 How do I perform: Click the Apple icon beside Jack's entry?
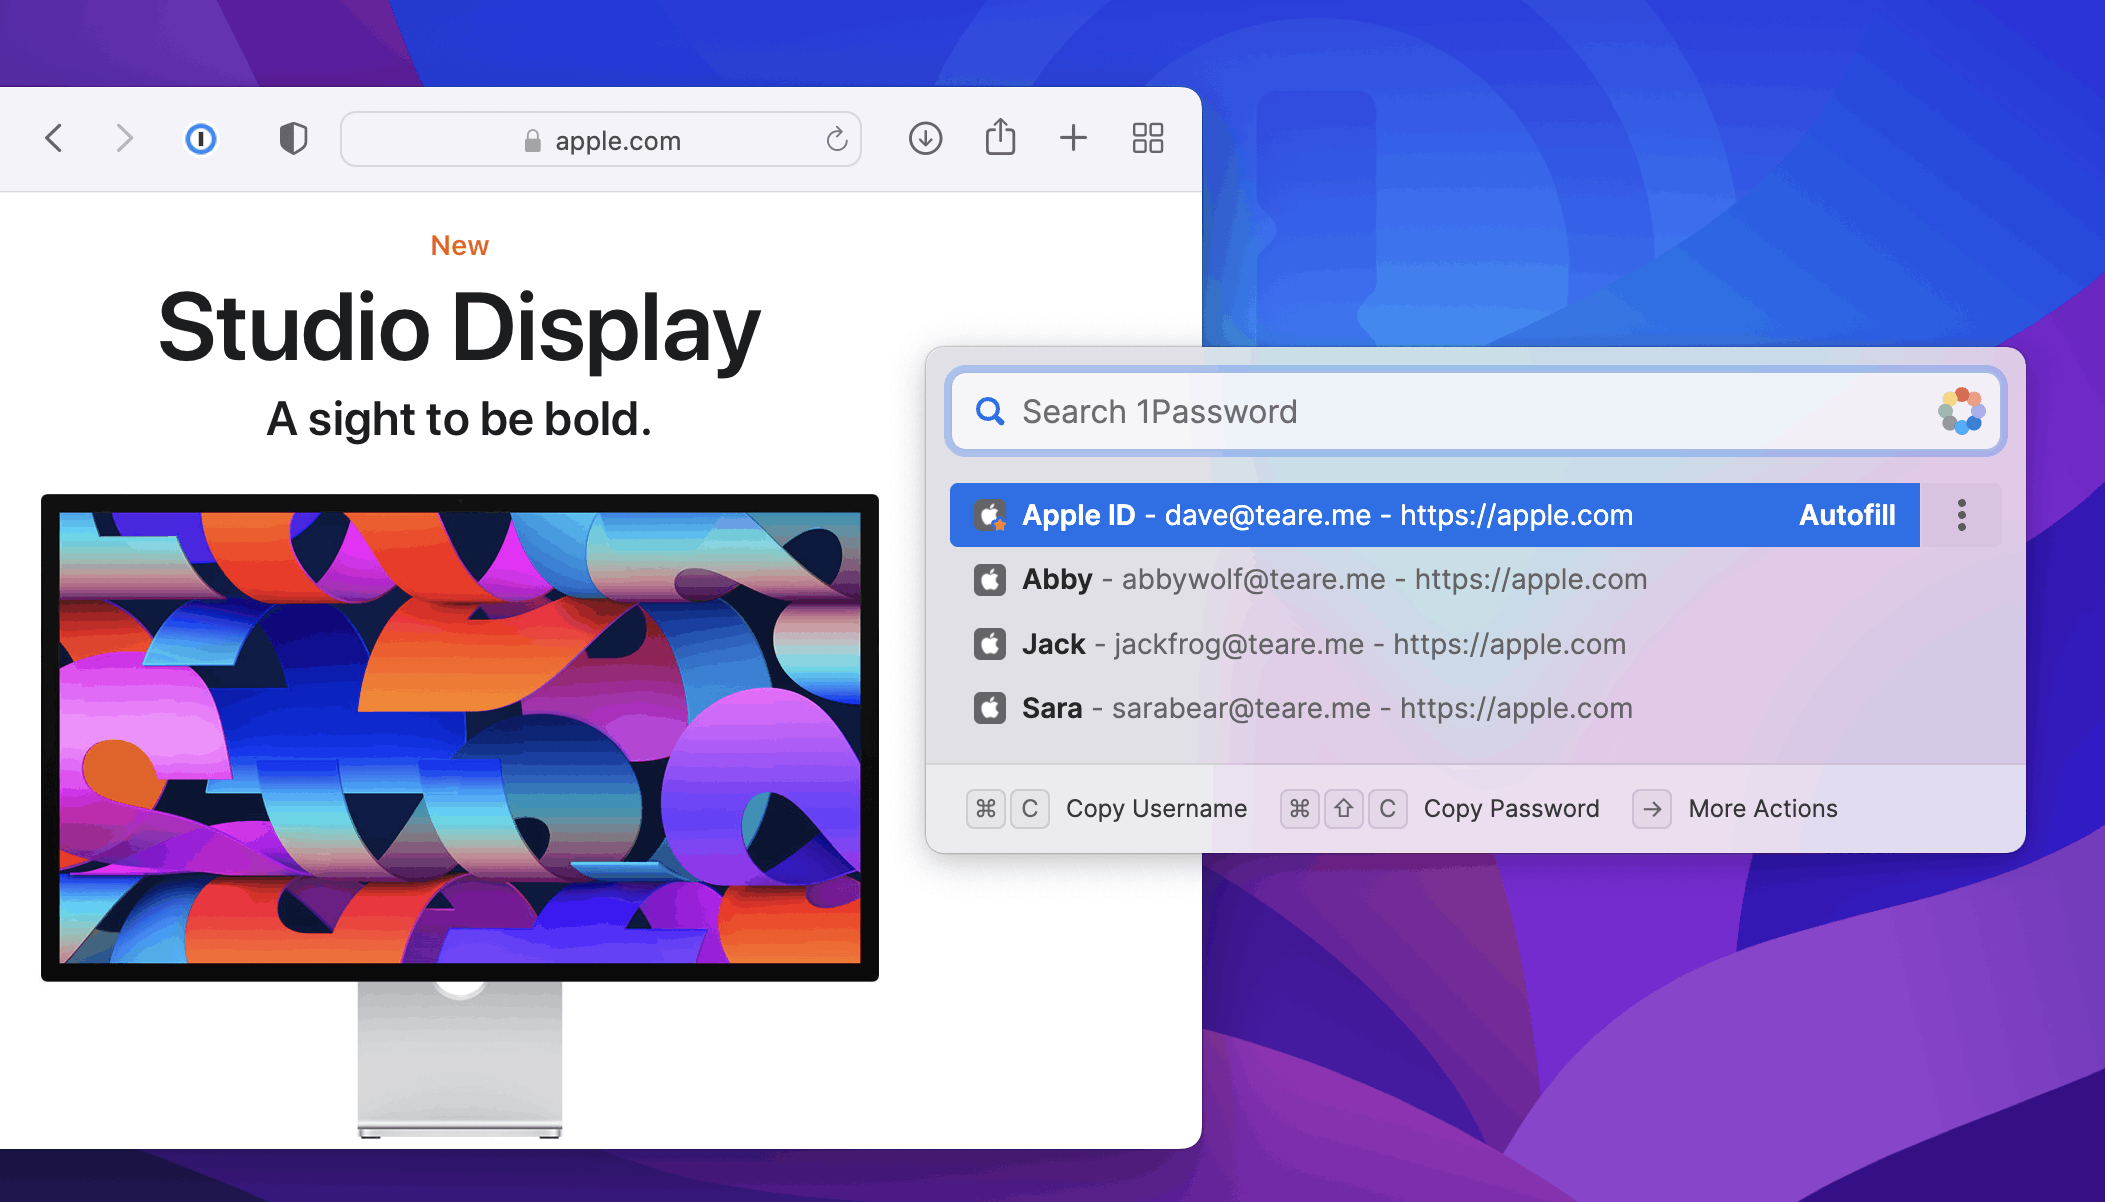(x=988, y=644)
